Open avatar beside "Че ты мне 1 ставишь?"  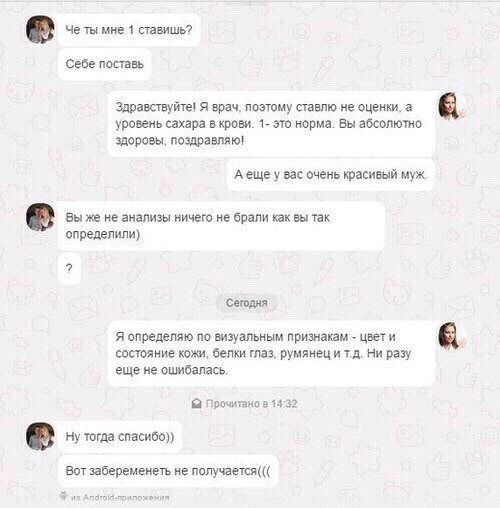tap(40, 29)
